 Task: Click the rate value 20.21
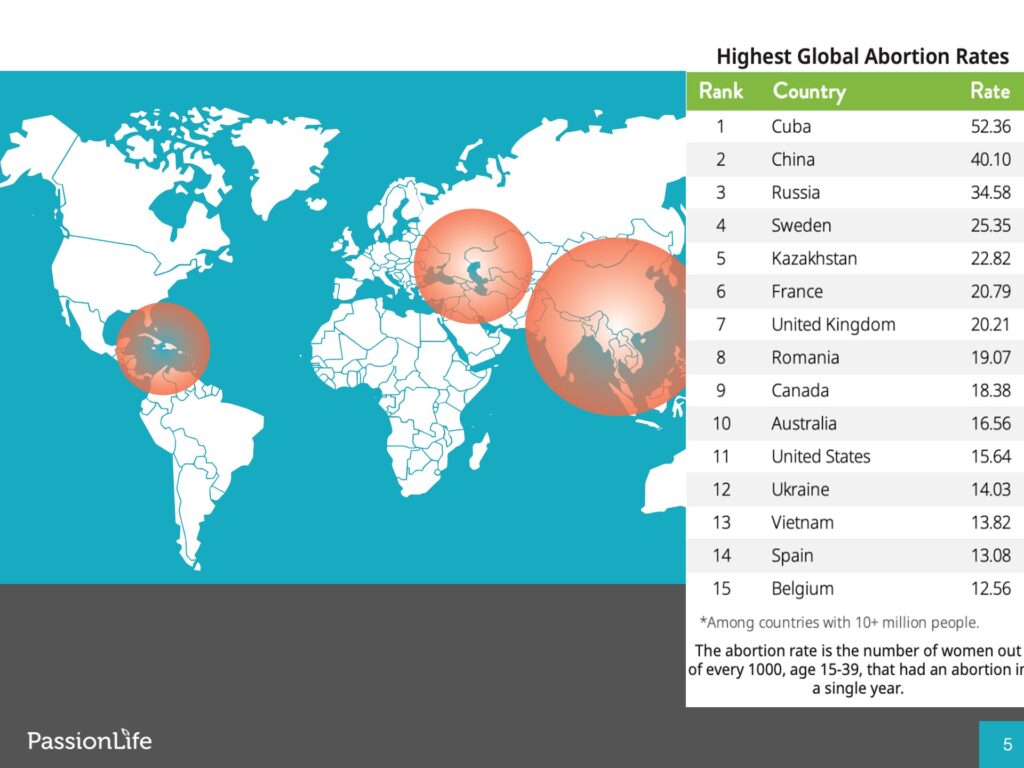(x=991, y=325)
